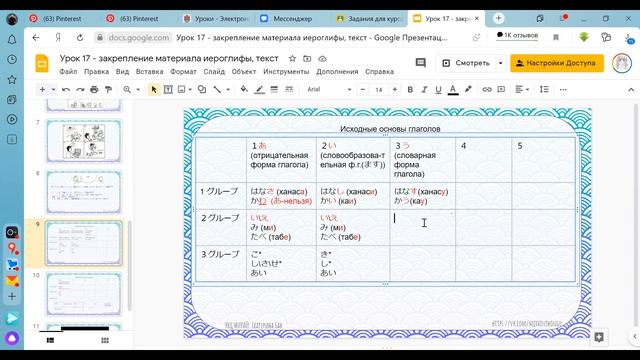Add a comment from the toolbar
The height and width of the screenshot is (360, 640).
point(501,89)
